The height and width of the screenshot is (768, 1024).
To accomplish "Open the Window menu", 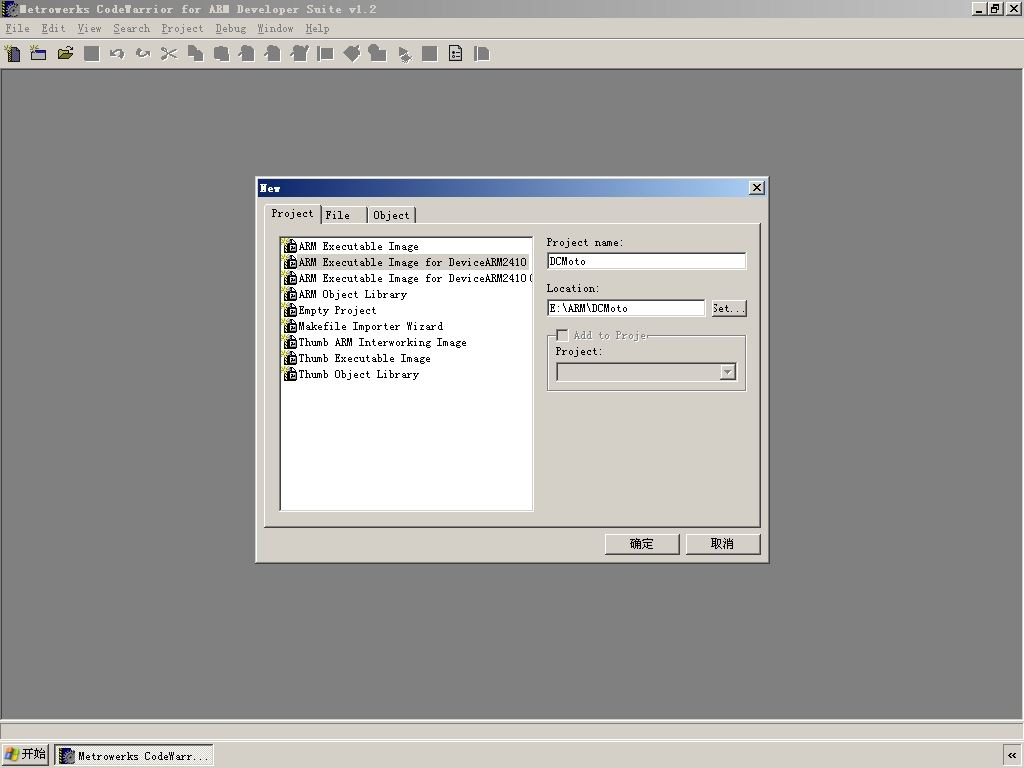I will coord(275,29).
